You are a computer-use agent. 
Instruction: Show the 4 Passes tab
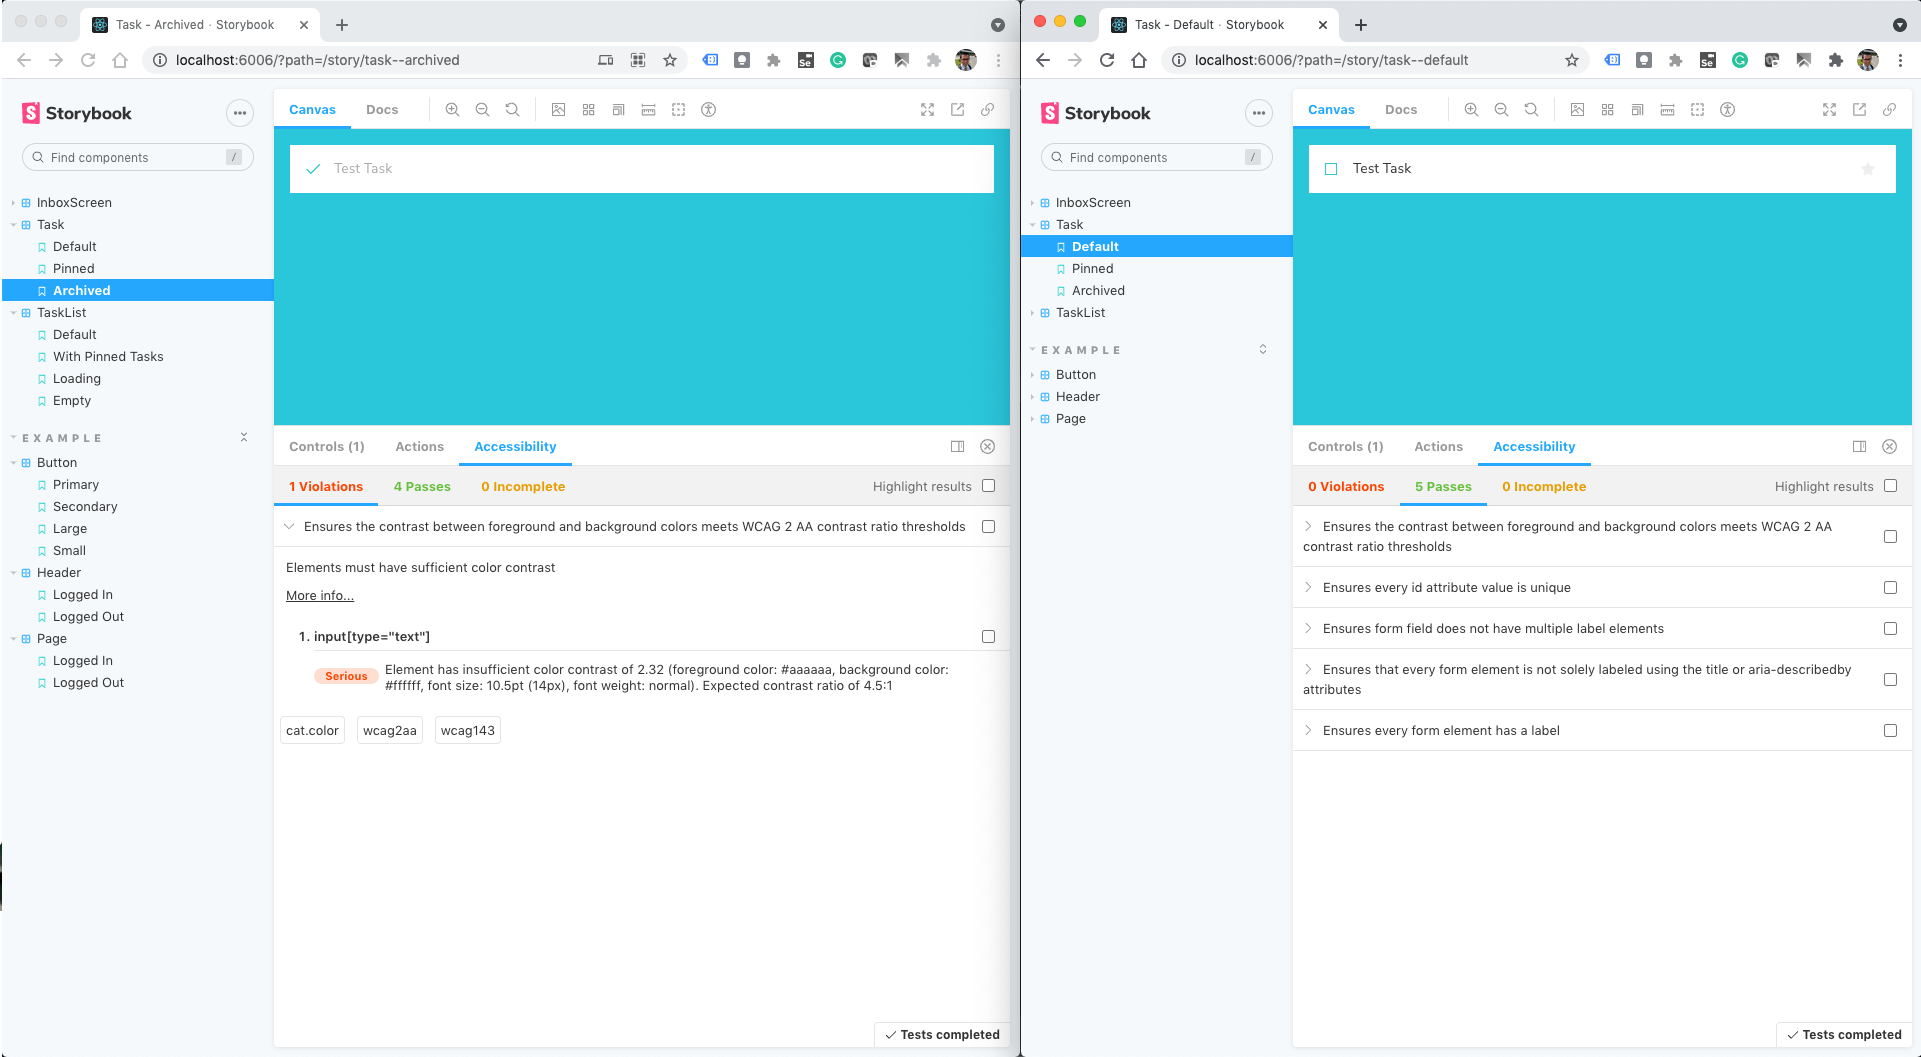pos(422,487)
